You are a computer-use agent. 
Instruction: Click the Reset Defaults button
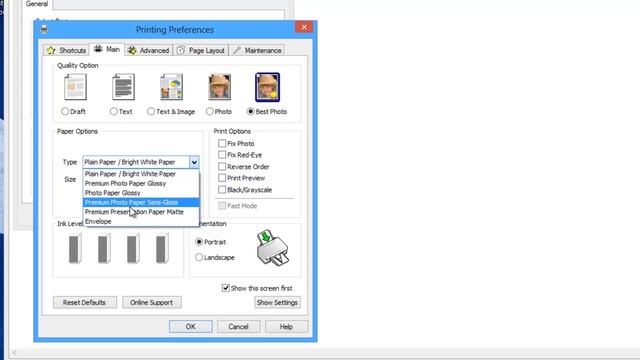tap(84, 302)
